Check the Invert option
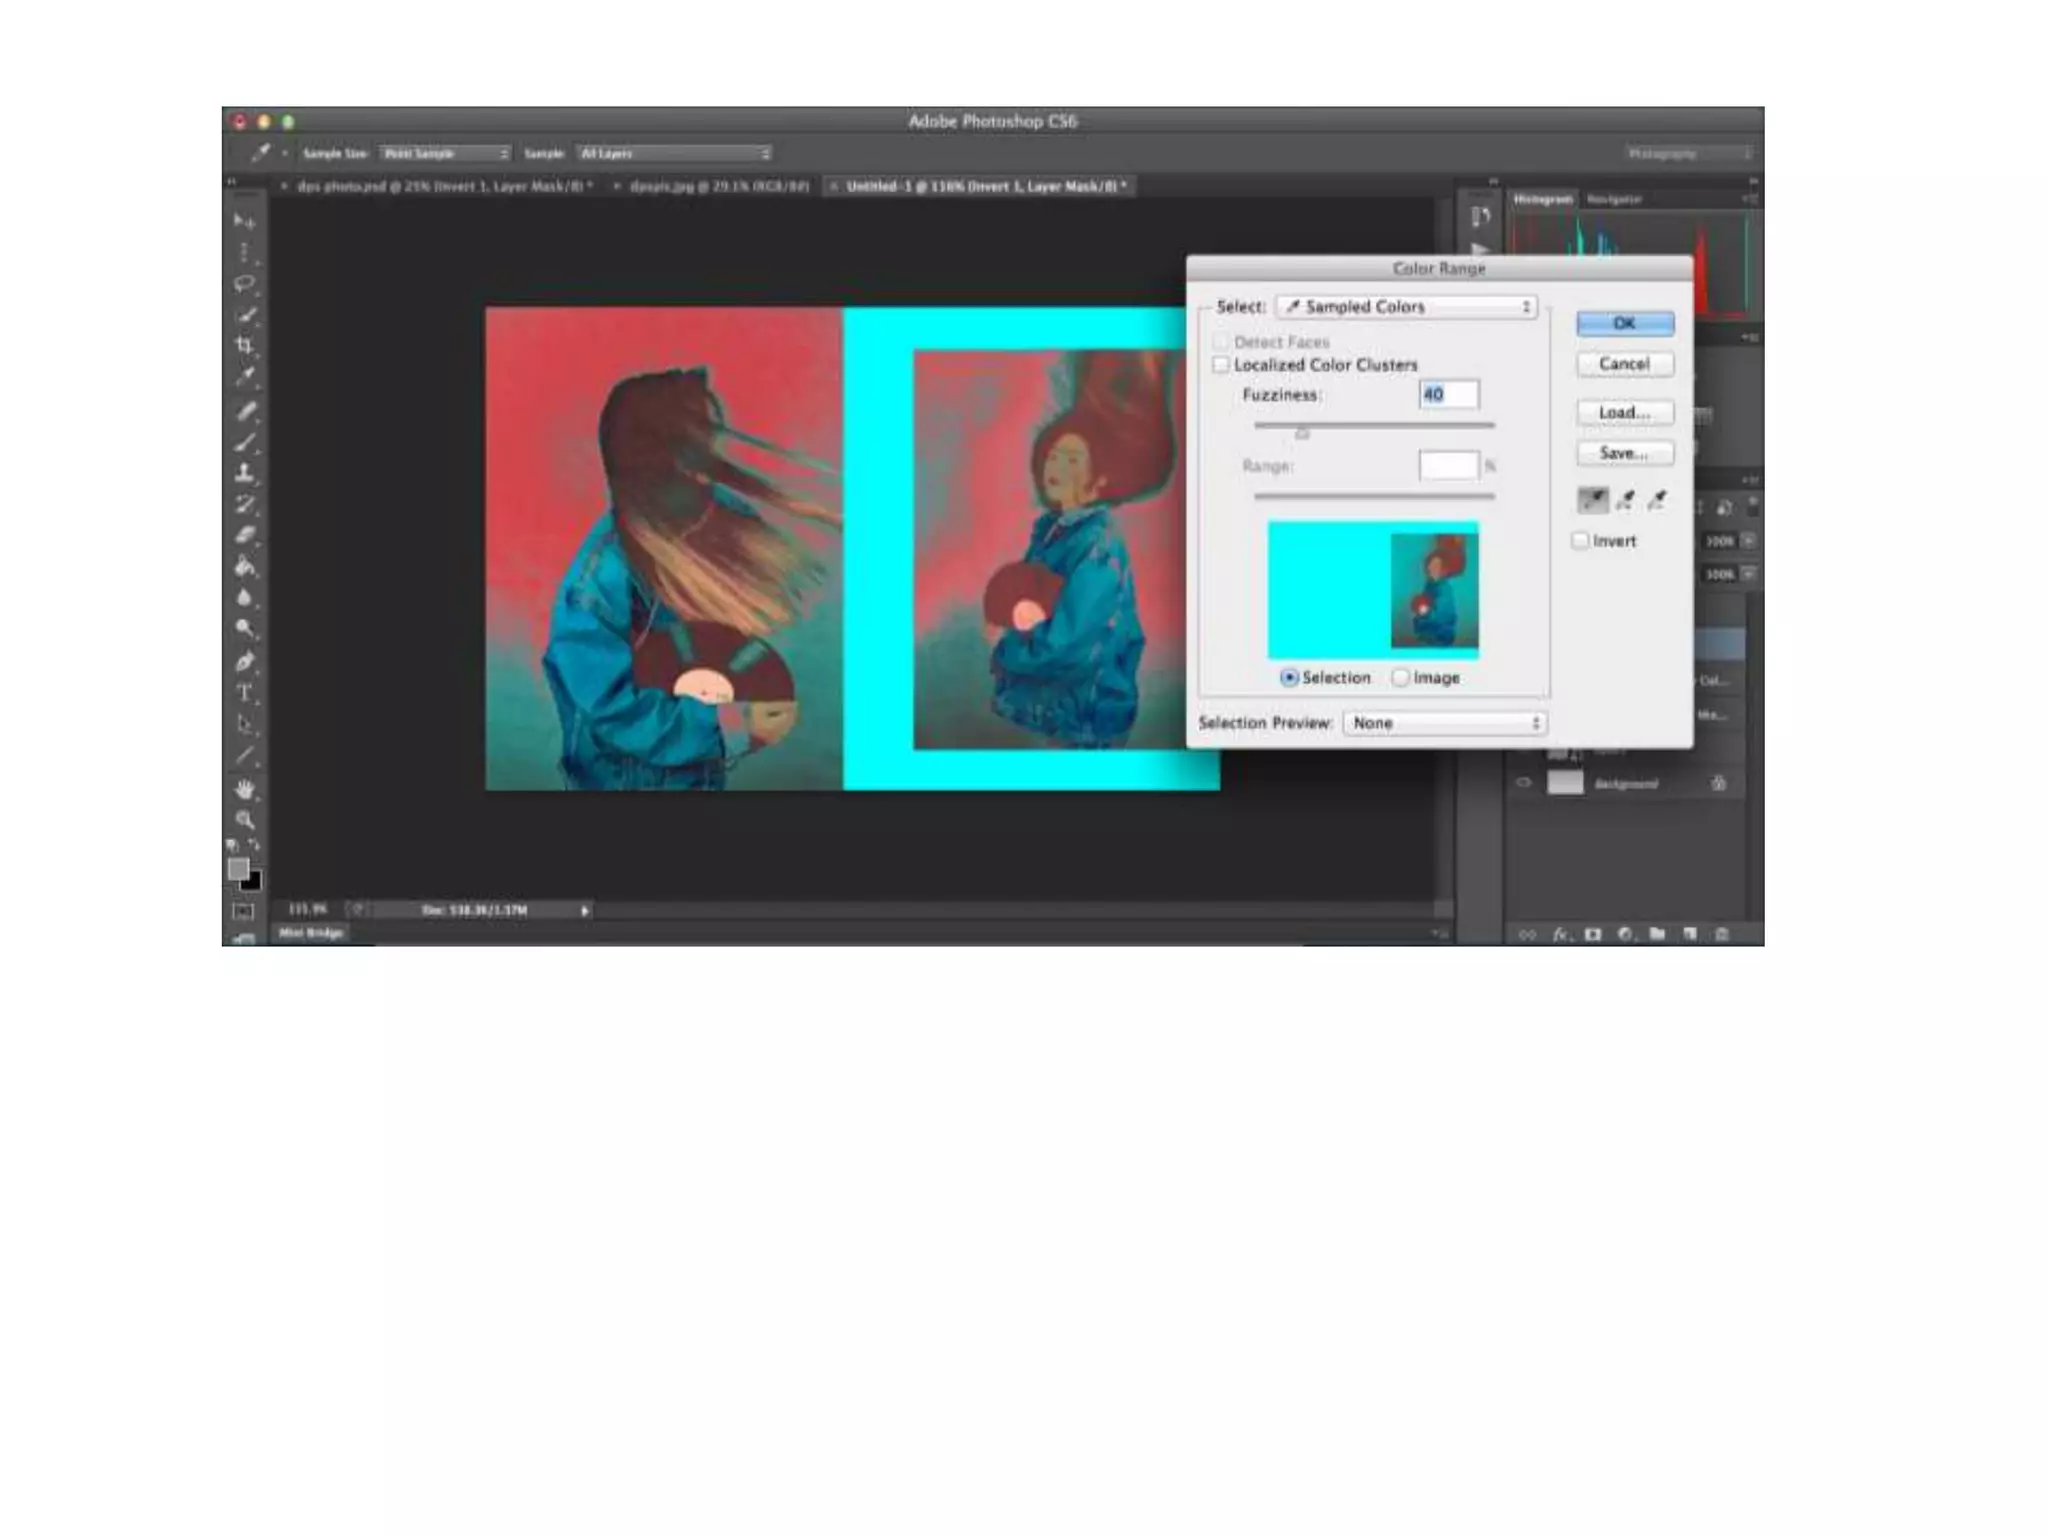Screen dimensions: 2048x1536 1580,541
